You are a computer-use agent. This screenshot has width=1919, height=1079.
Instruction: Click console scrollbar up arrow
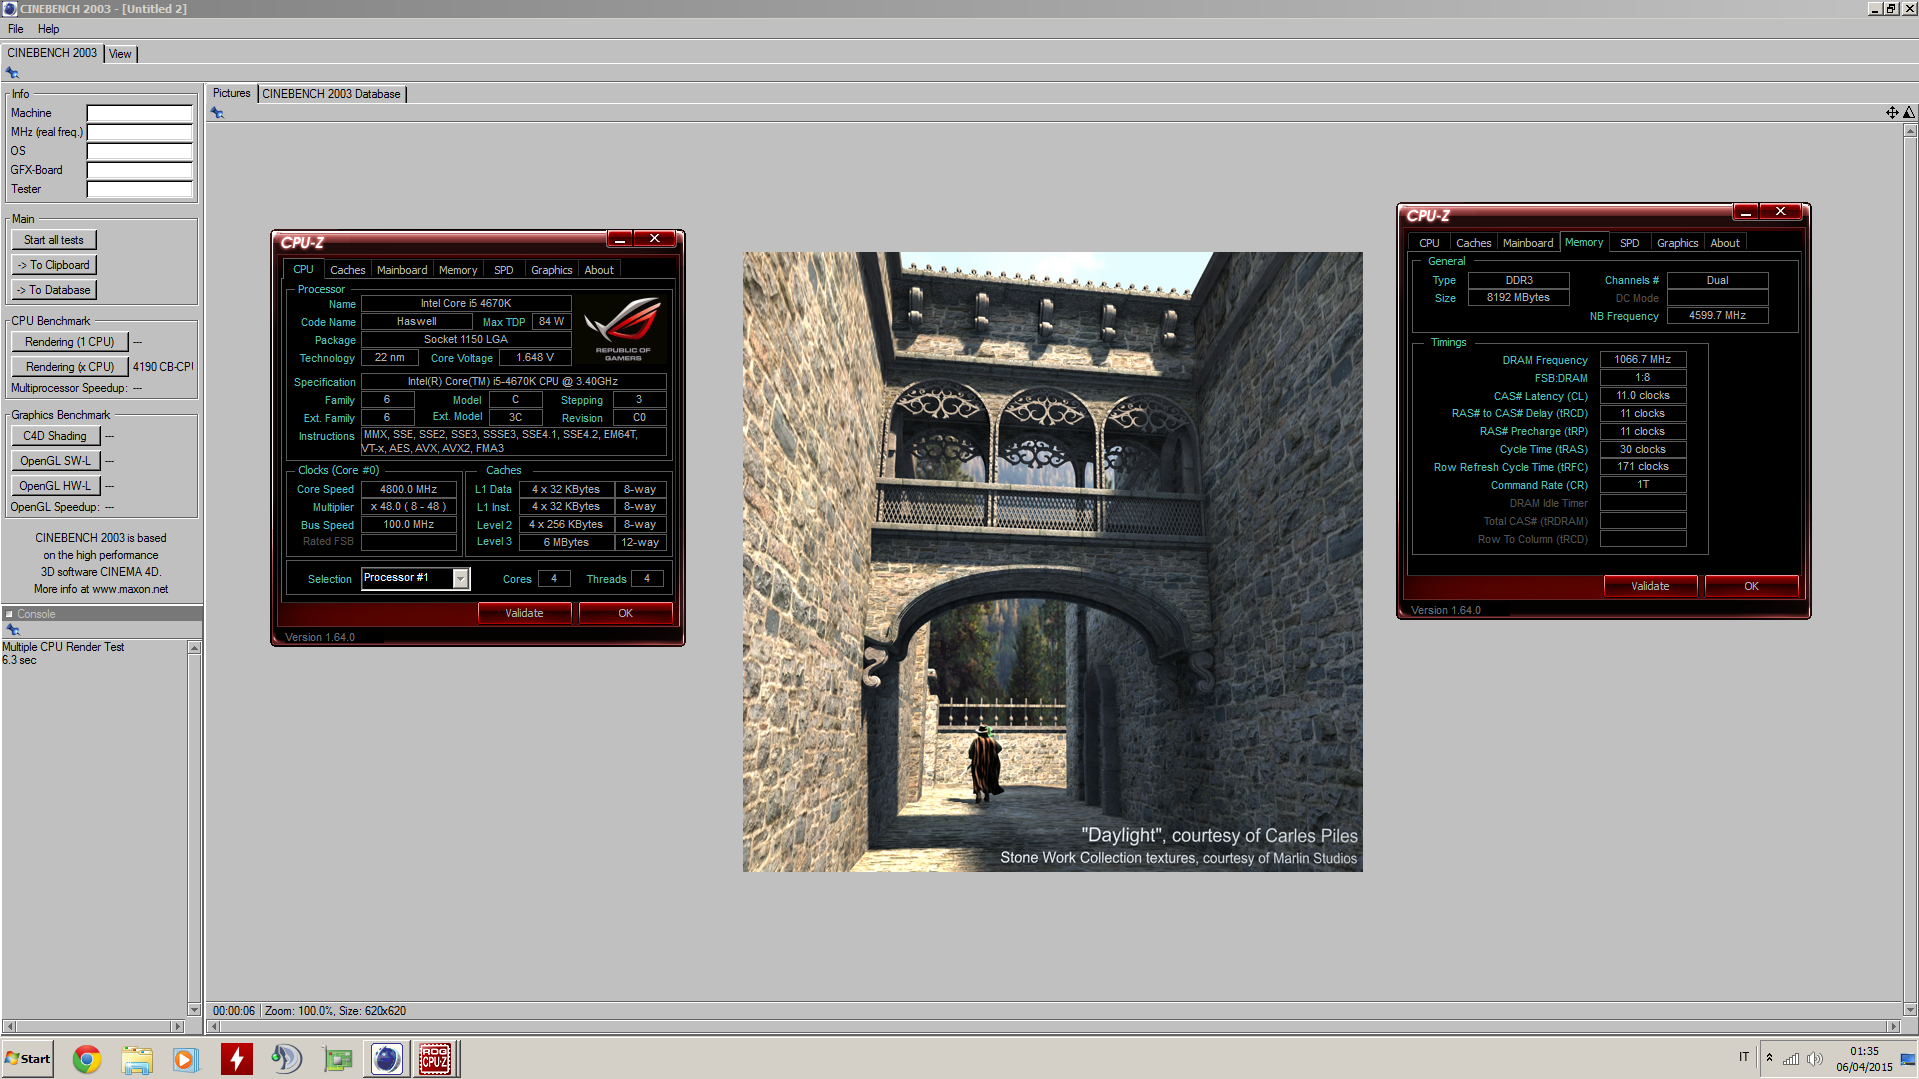tap(194, 648)
